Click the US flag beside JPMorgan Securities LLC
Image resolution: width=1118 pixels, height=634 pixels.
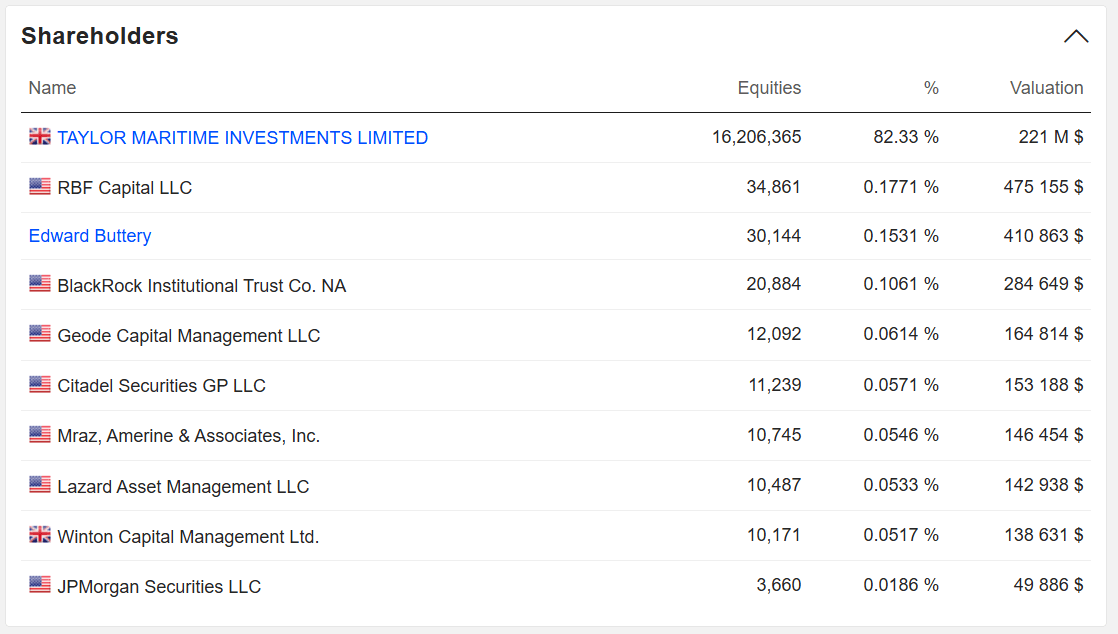tap(39, 583)
